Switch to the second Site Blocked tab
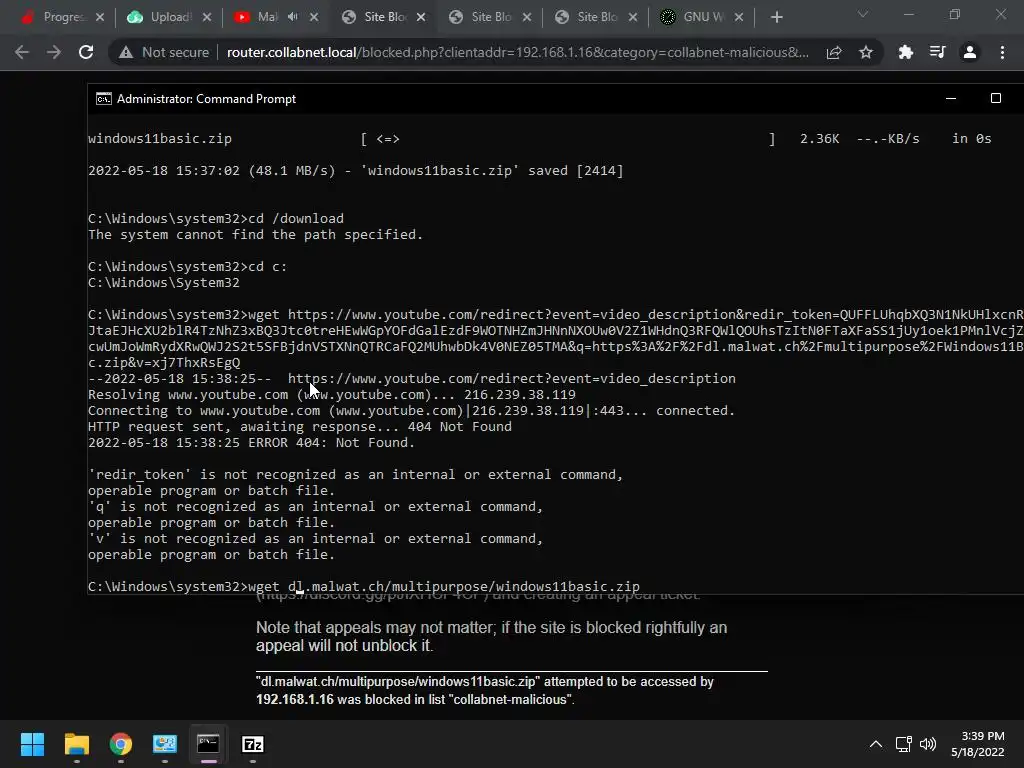The width and height of the screenshot is (1024, 768). click(x=482, y=17)
